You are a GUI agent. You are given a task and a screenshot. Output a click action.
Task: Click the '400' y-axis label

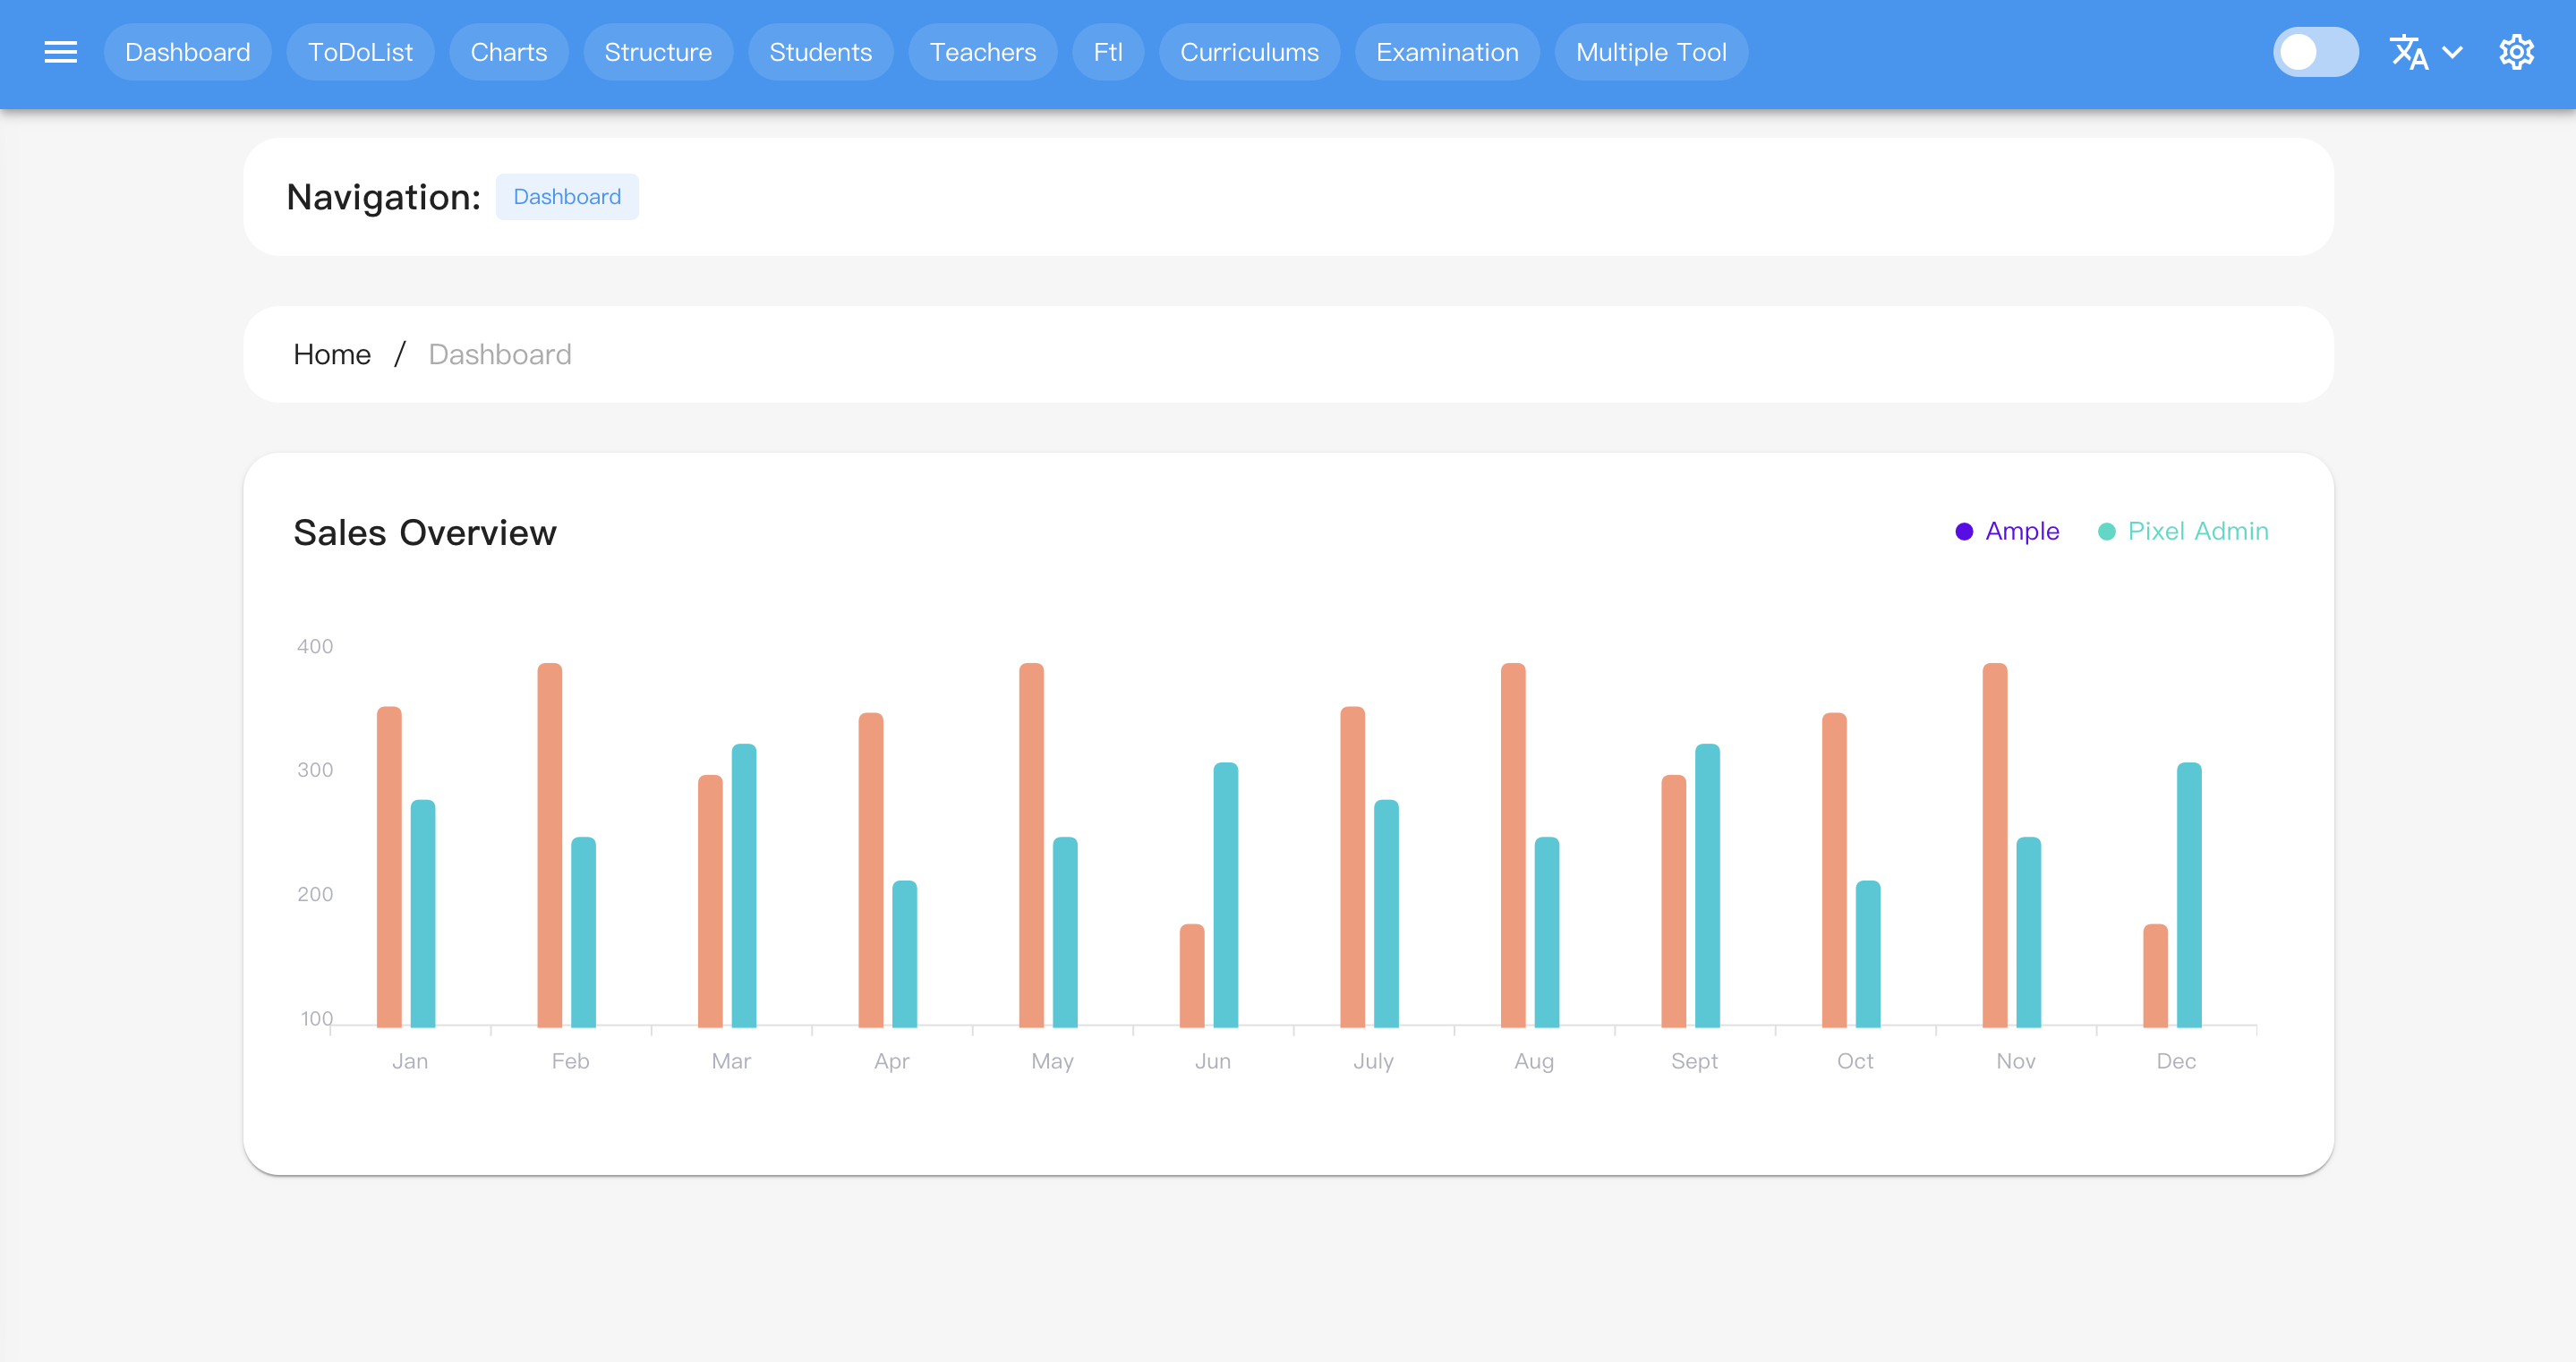coord(315,646)
